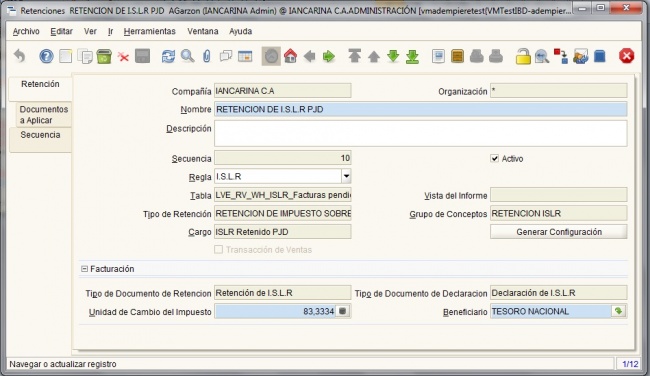Image resolution: width=650 pixels, height=376 pixels.
Task: Click the Declaración de I.S.L.R field
Action: click(x=558, y=293)
